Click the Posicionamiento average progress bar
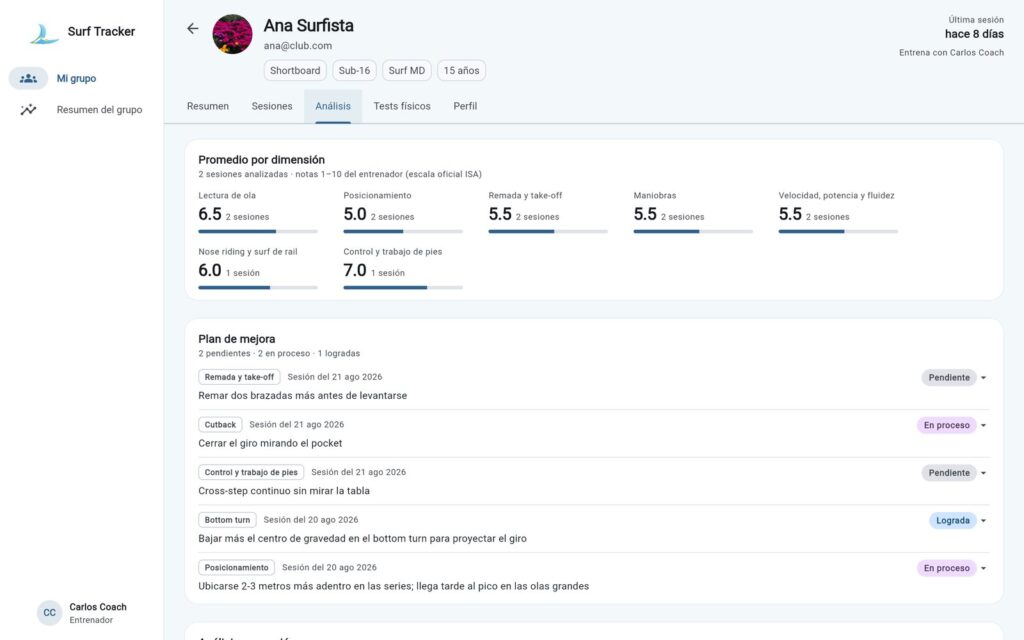 pyautogui.click(x=403, y=231)
